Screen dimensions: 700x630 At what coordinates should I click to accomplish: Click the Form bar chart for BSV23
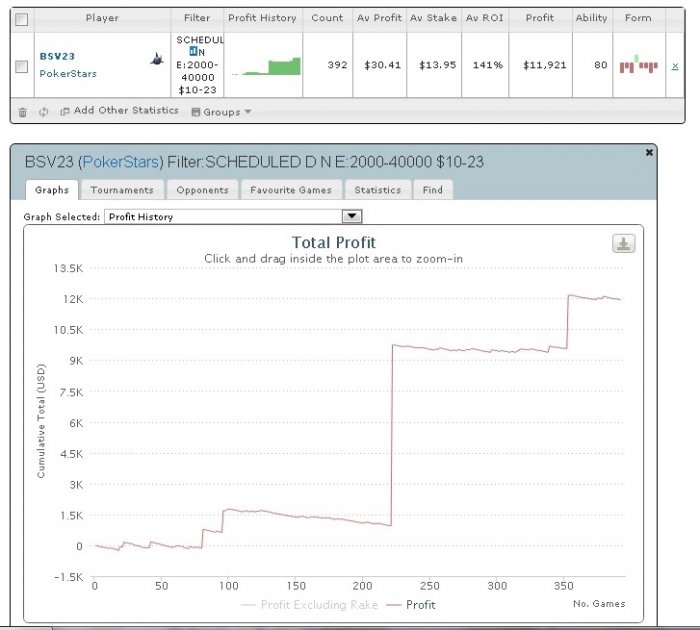(x=639, y=65)
